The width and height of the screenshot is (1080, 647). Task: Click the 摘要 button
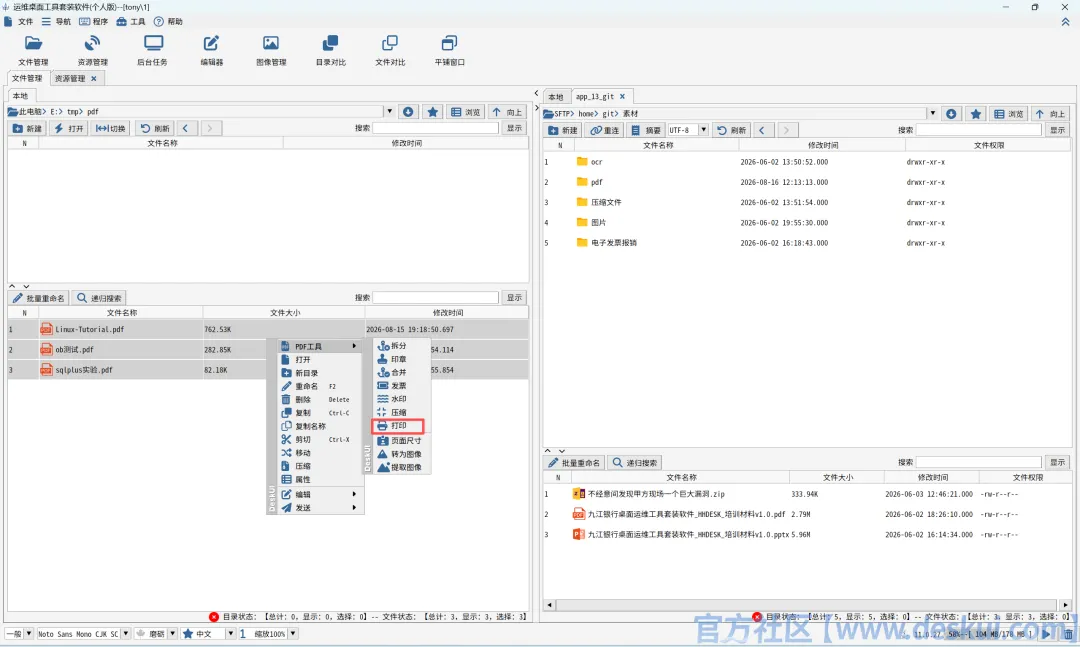[645, 130]
